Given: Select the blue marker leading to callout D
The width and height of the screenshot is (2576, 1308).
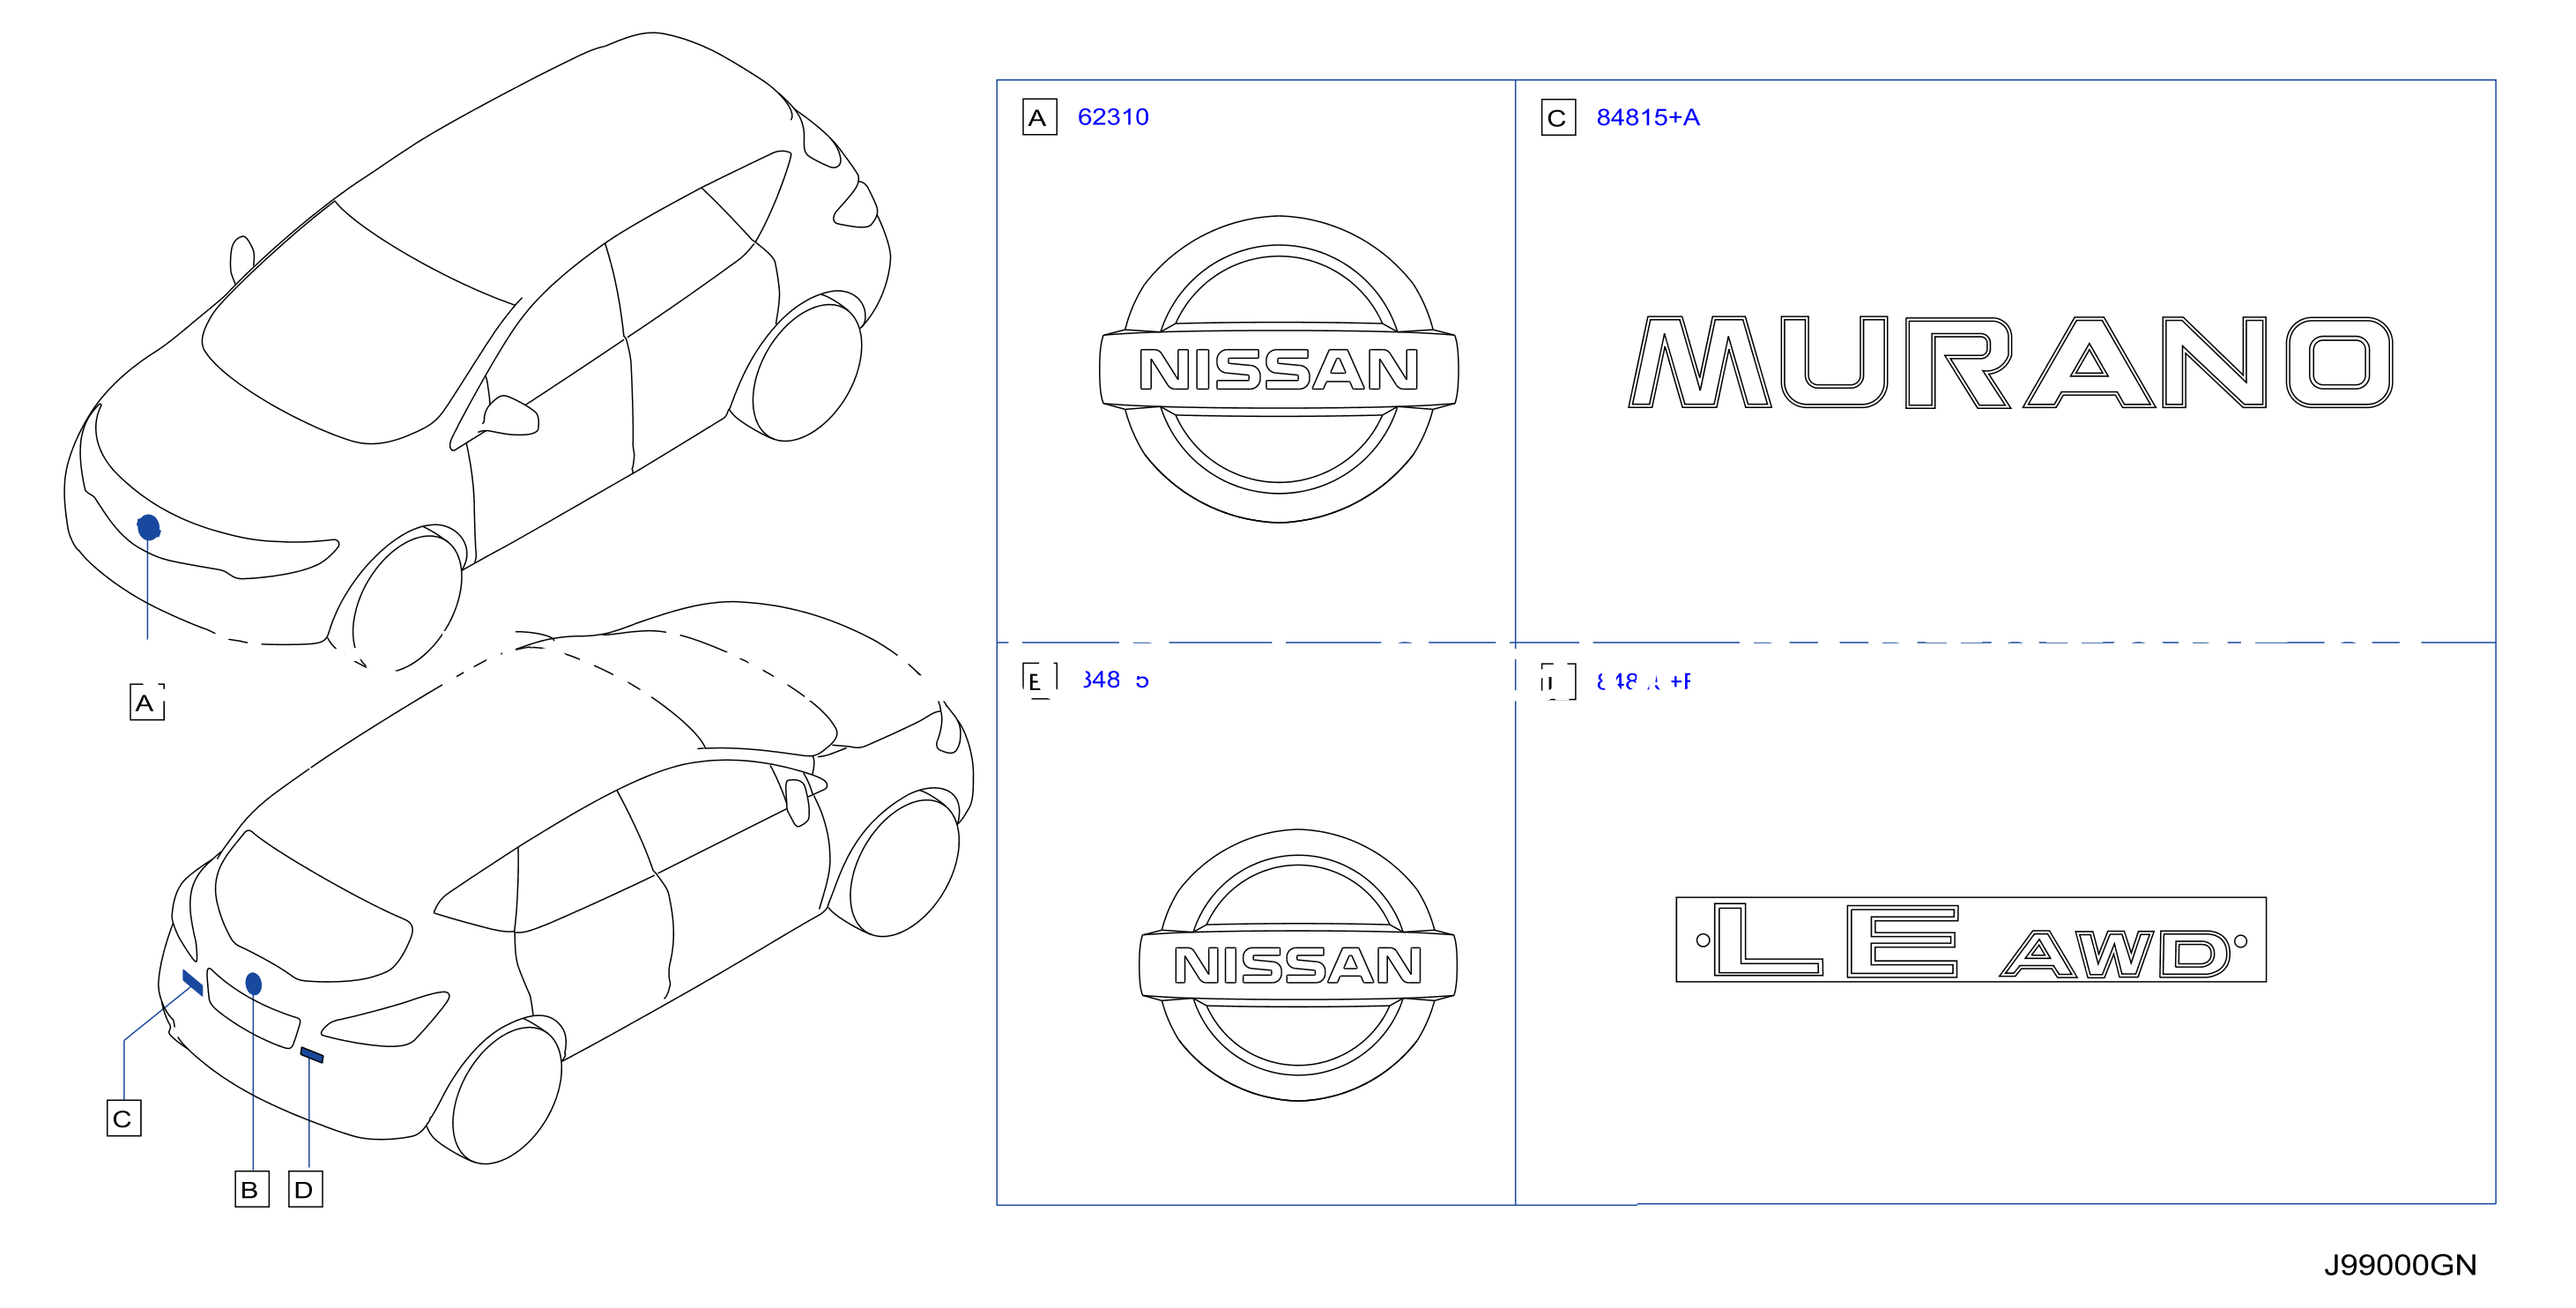Looking at the screenshot, I should tap(312, 1054).
